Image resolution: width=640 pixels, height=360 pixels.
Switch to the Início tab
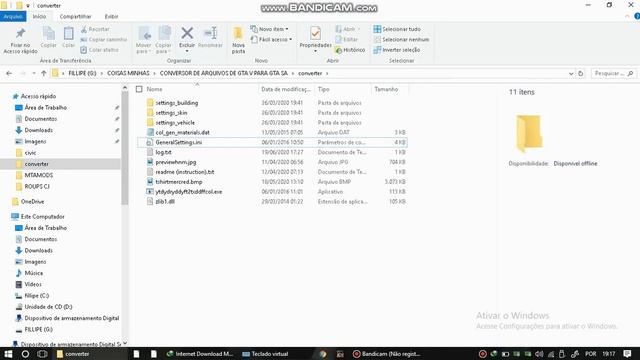[x=39, y=16]
